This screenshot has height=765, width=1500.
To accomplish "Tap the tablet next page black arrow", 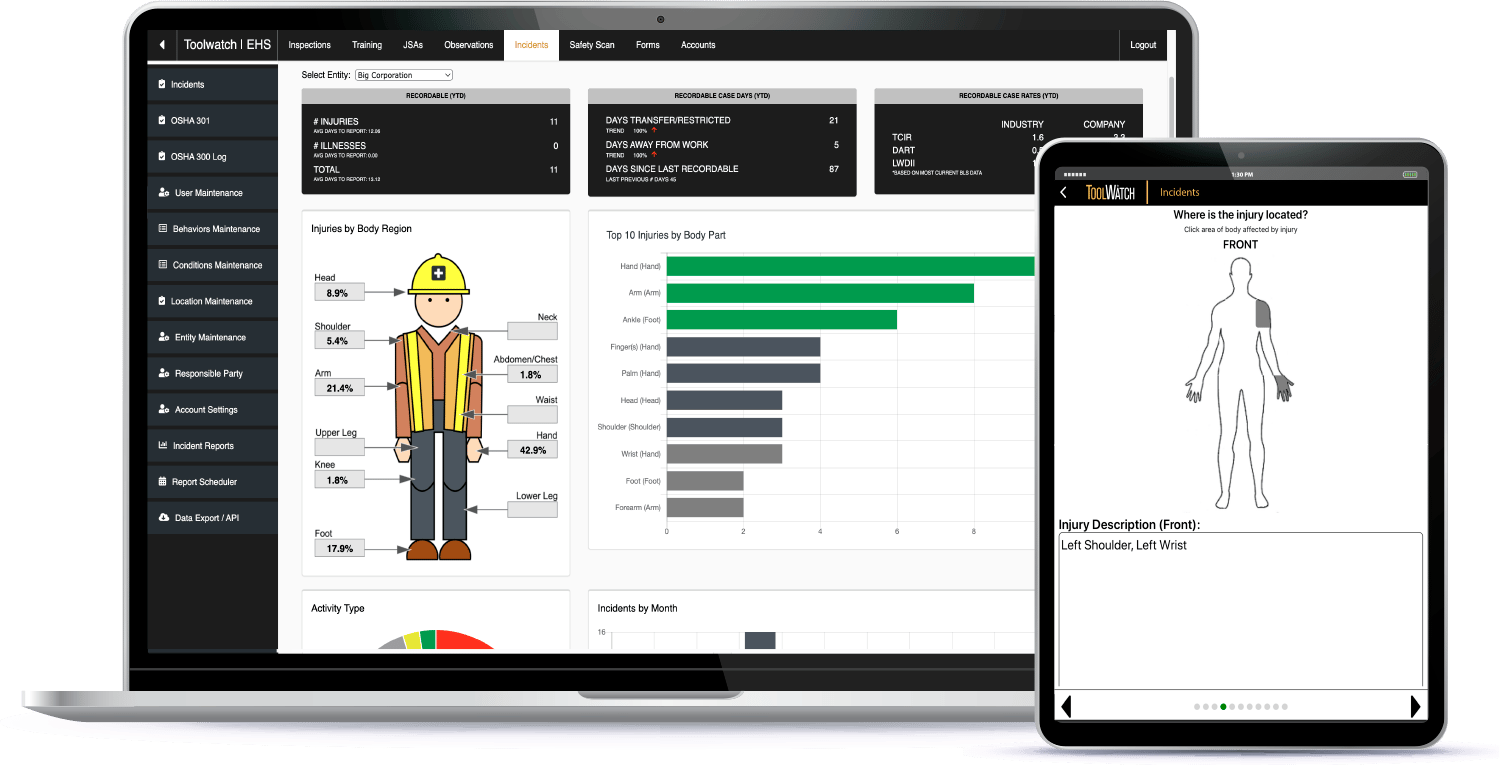I will coord(1415,706).
